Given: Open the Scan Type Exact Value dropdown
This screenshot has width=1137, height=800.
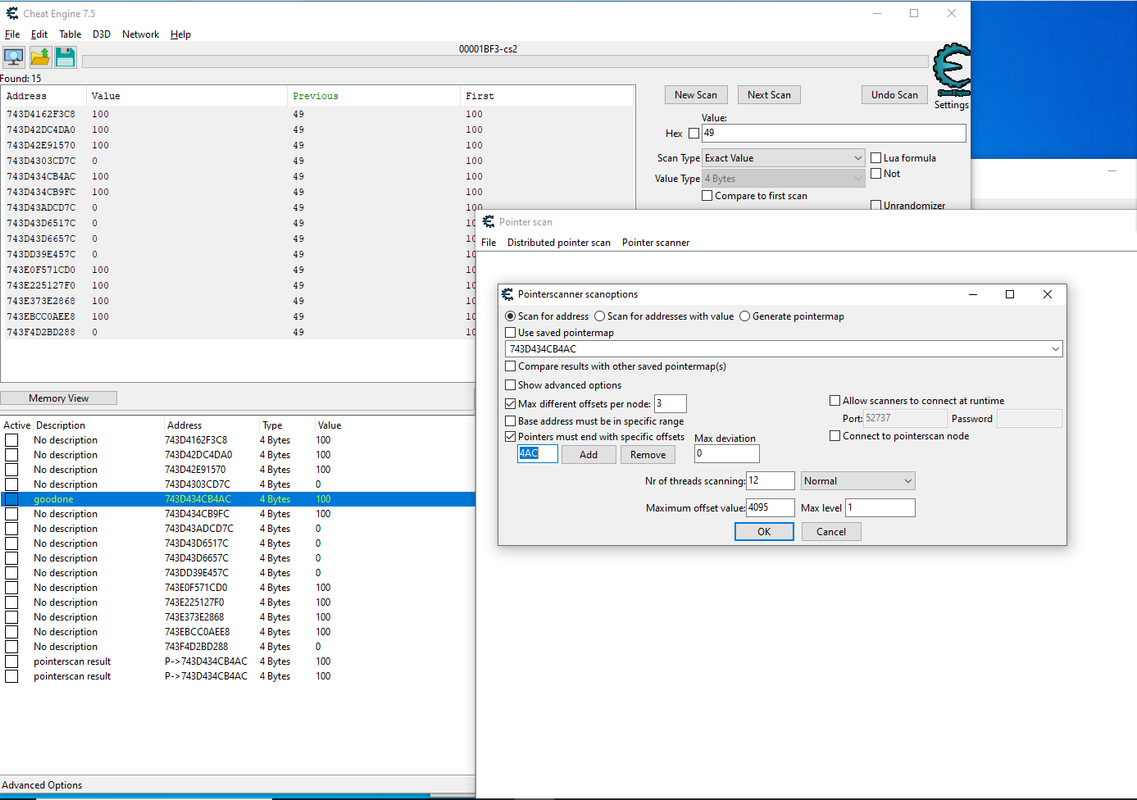Looking at the screenshot, I should (x=783, y=157).
